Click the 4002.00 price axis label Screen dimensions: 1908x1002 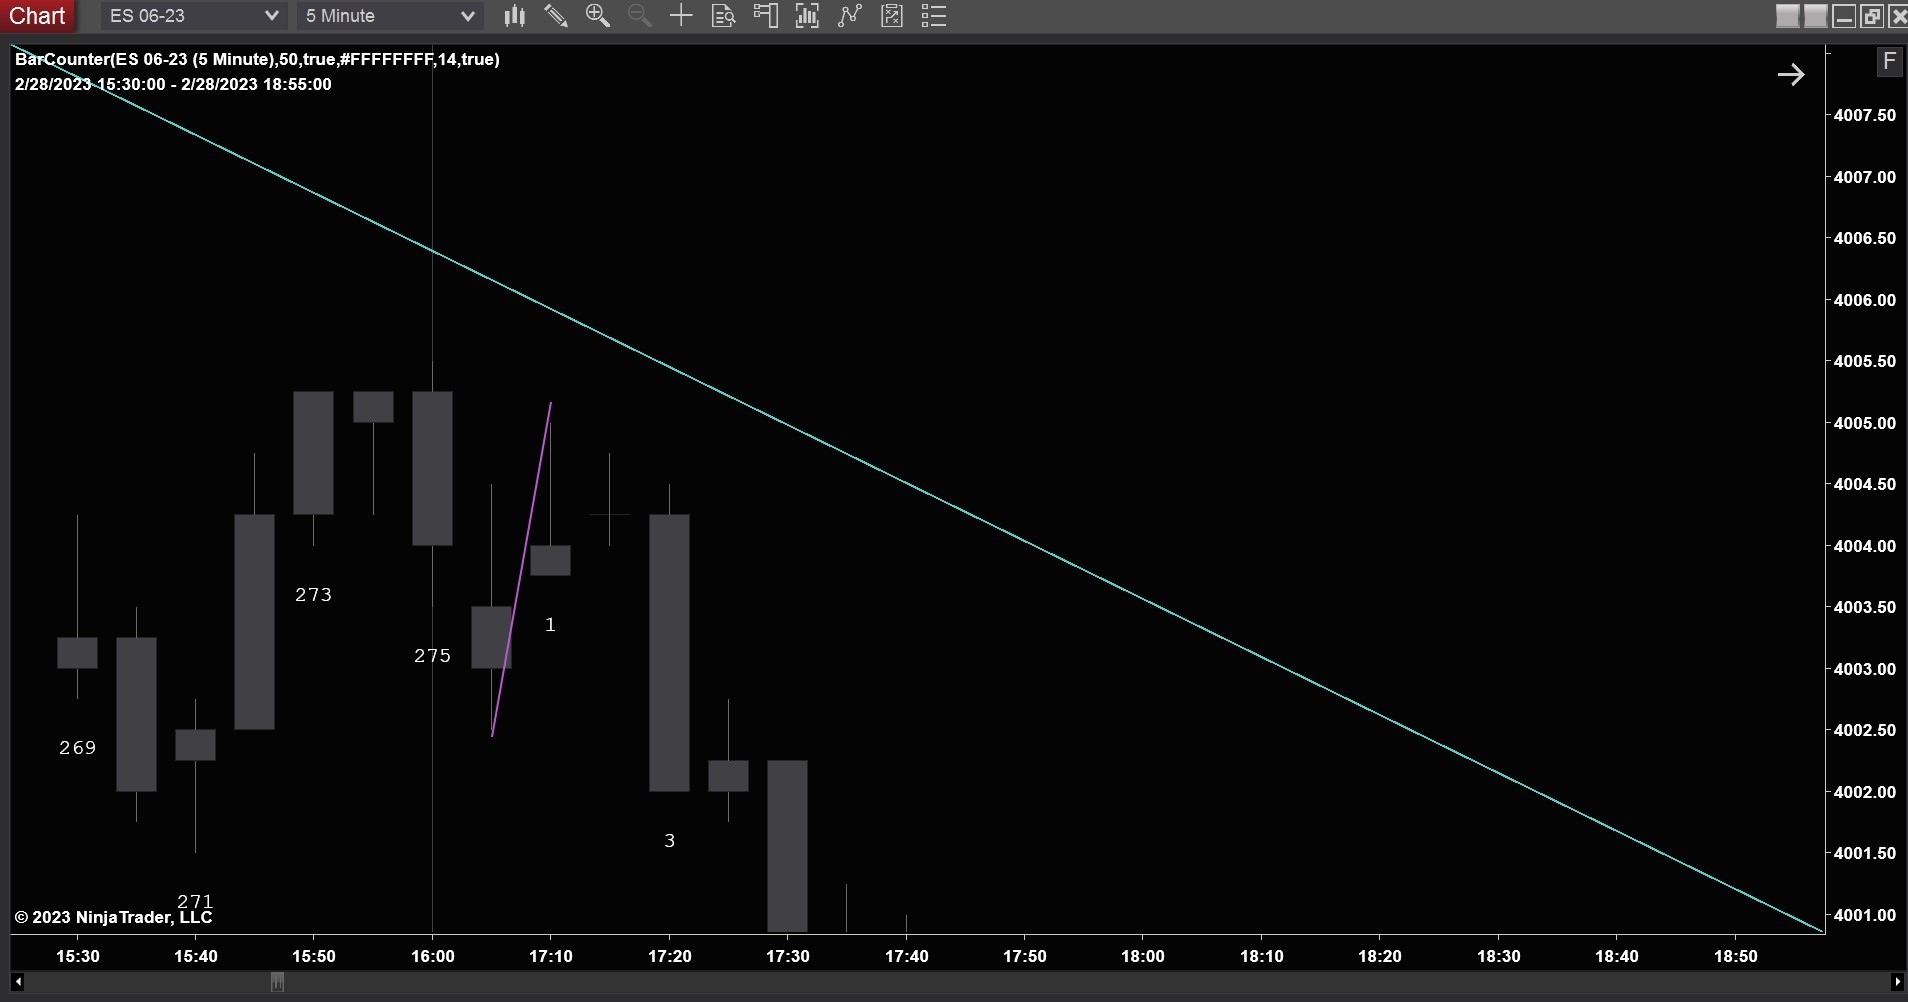1864,792
